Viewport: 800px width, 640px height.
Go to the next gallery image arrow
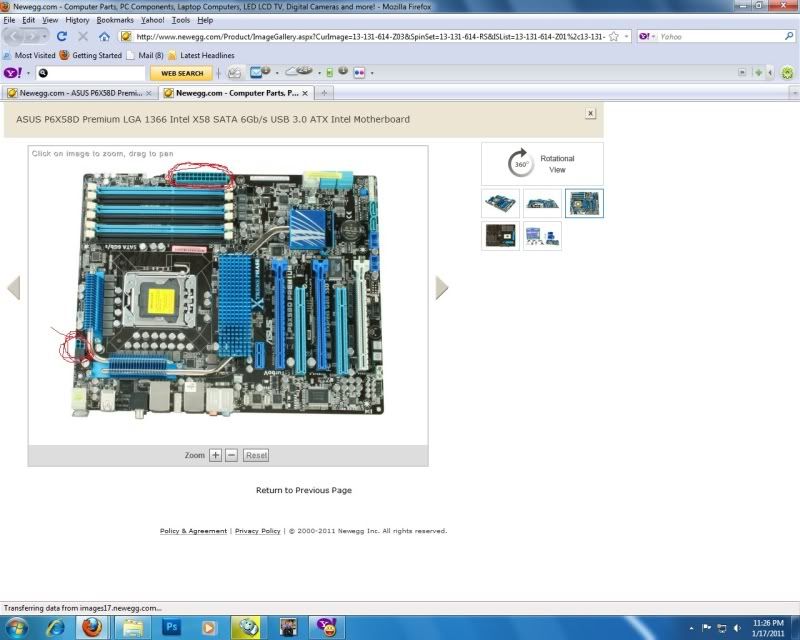point(442,288)
